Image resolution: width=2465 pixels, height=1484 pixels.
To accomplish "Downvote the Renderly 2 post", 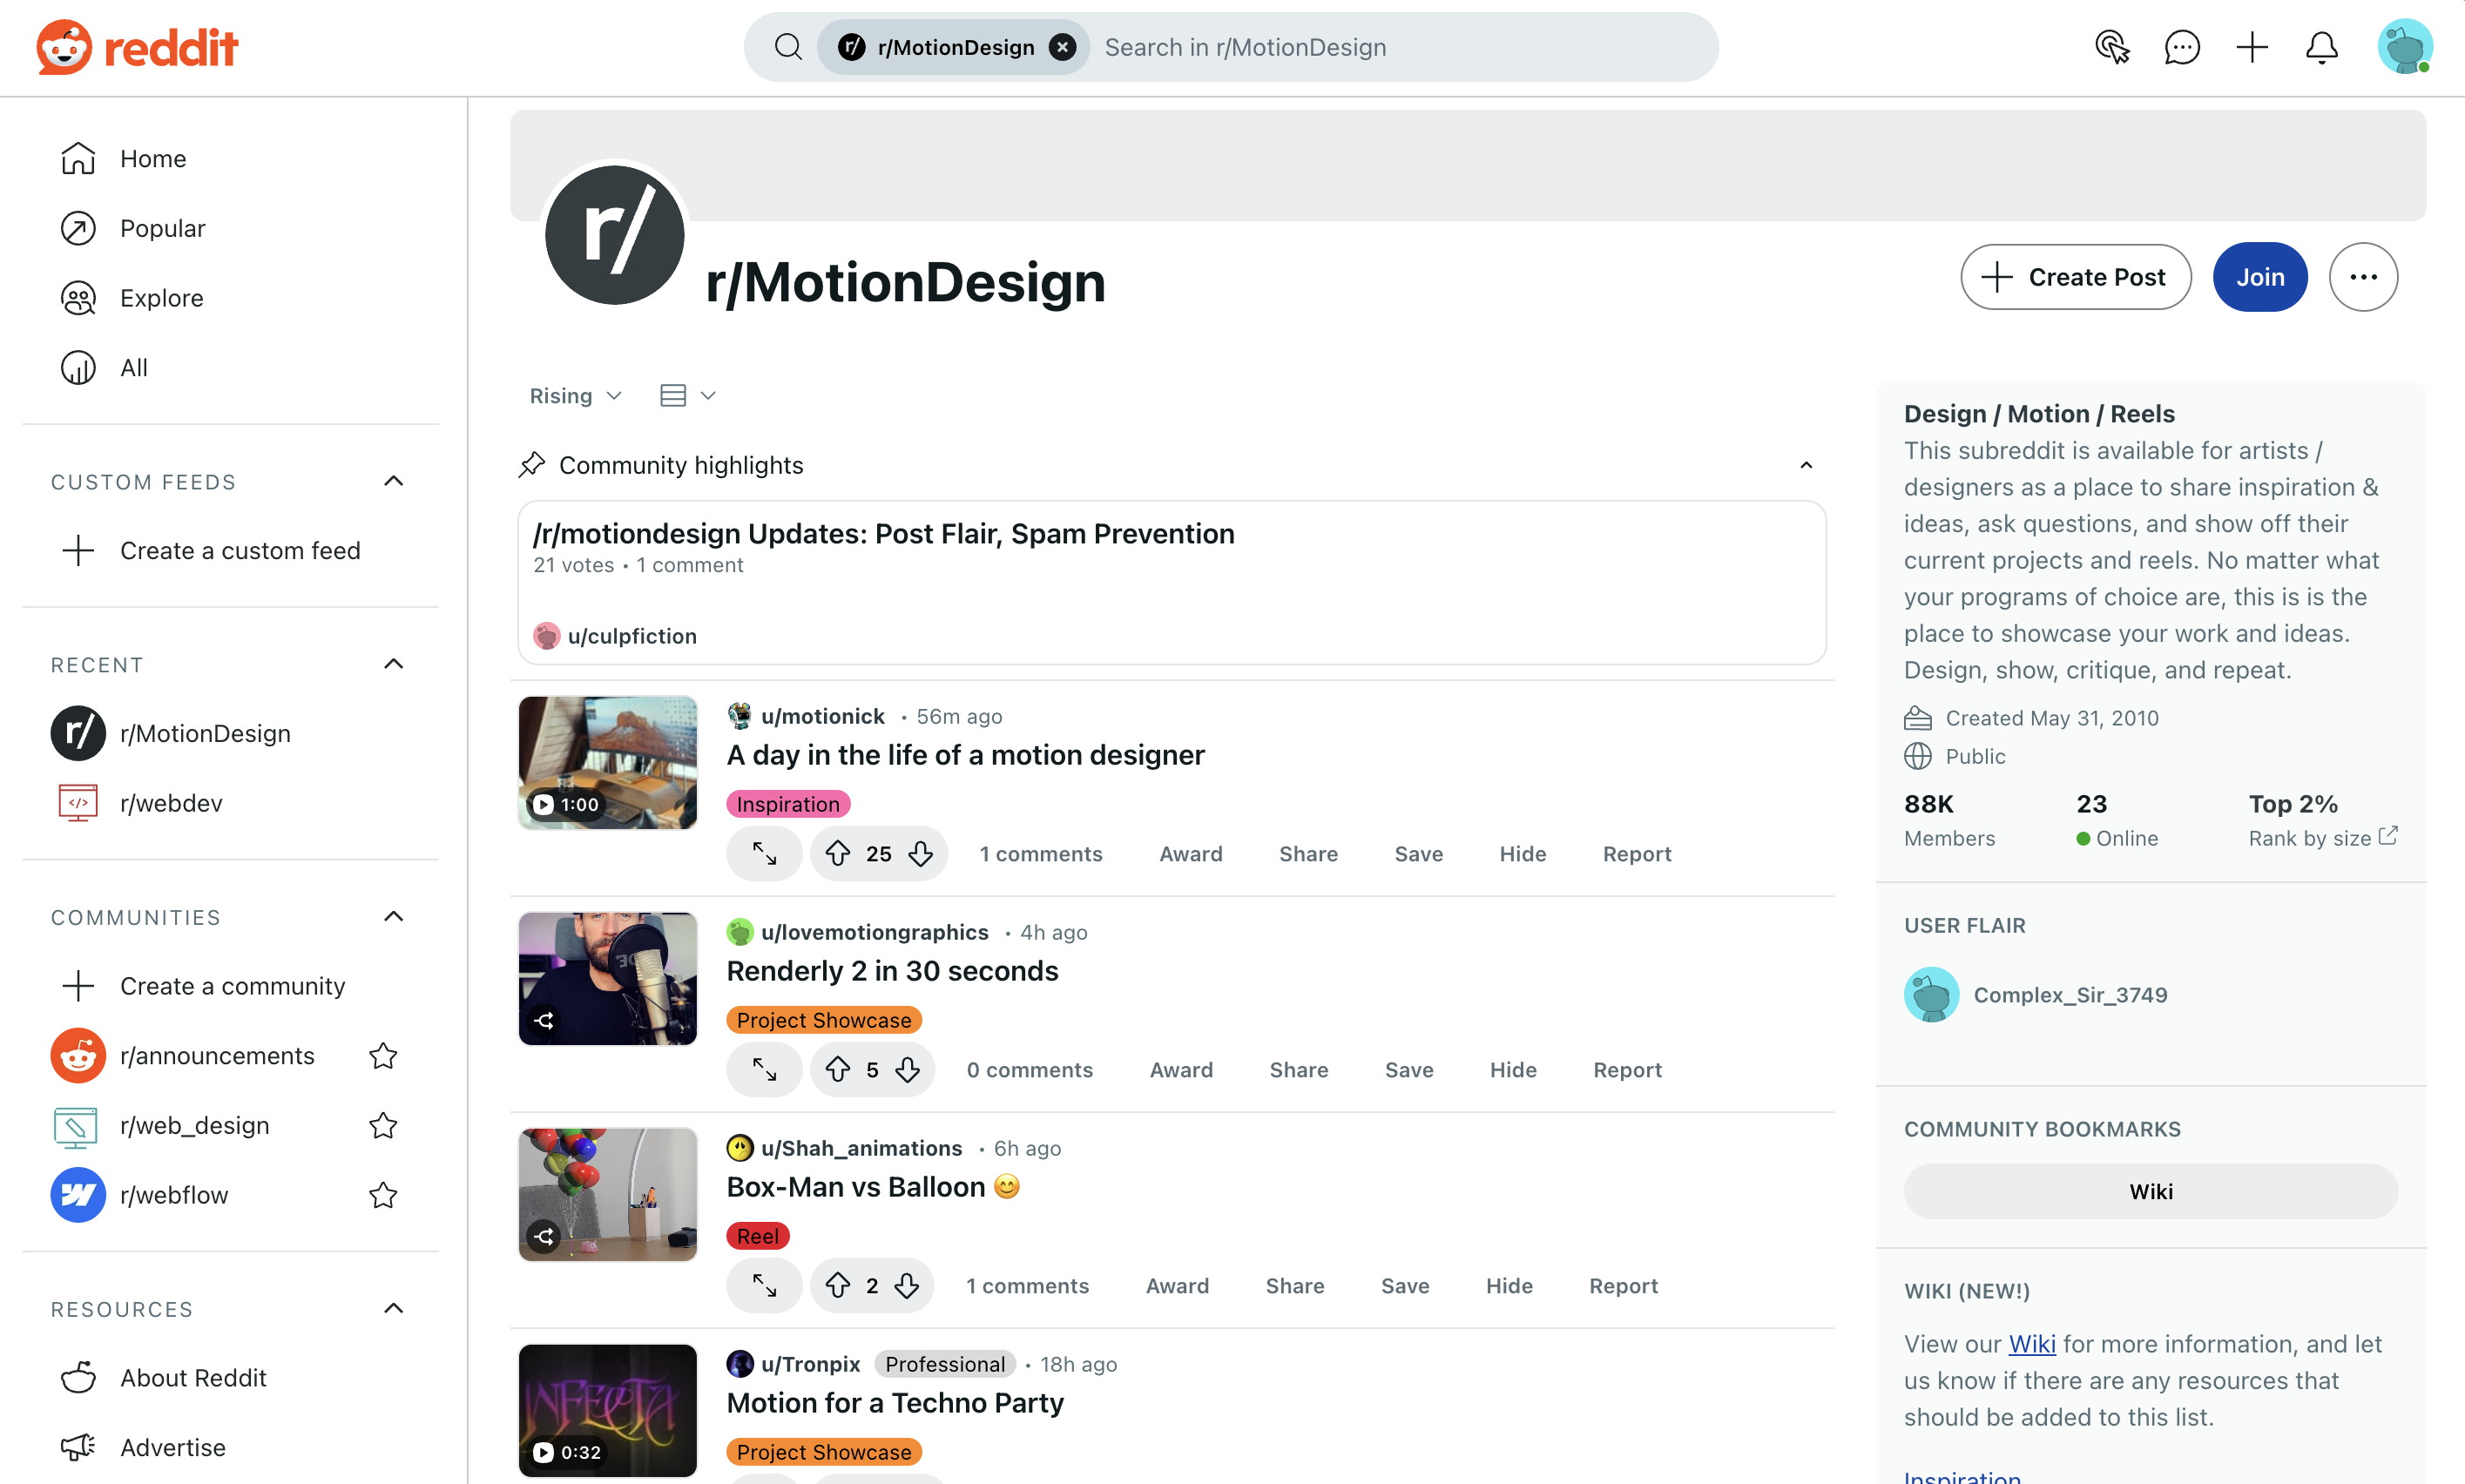I will 907,1069.
